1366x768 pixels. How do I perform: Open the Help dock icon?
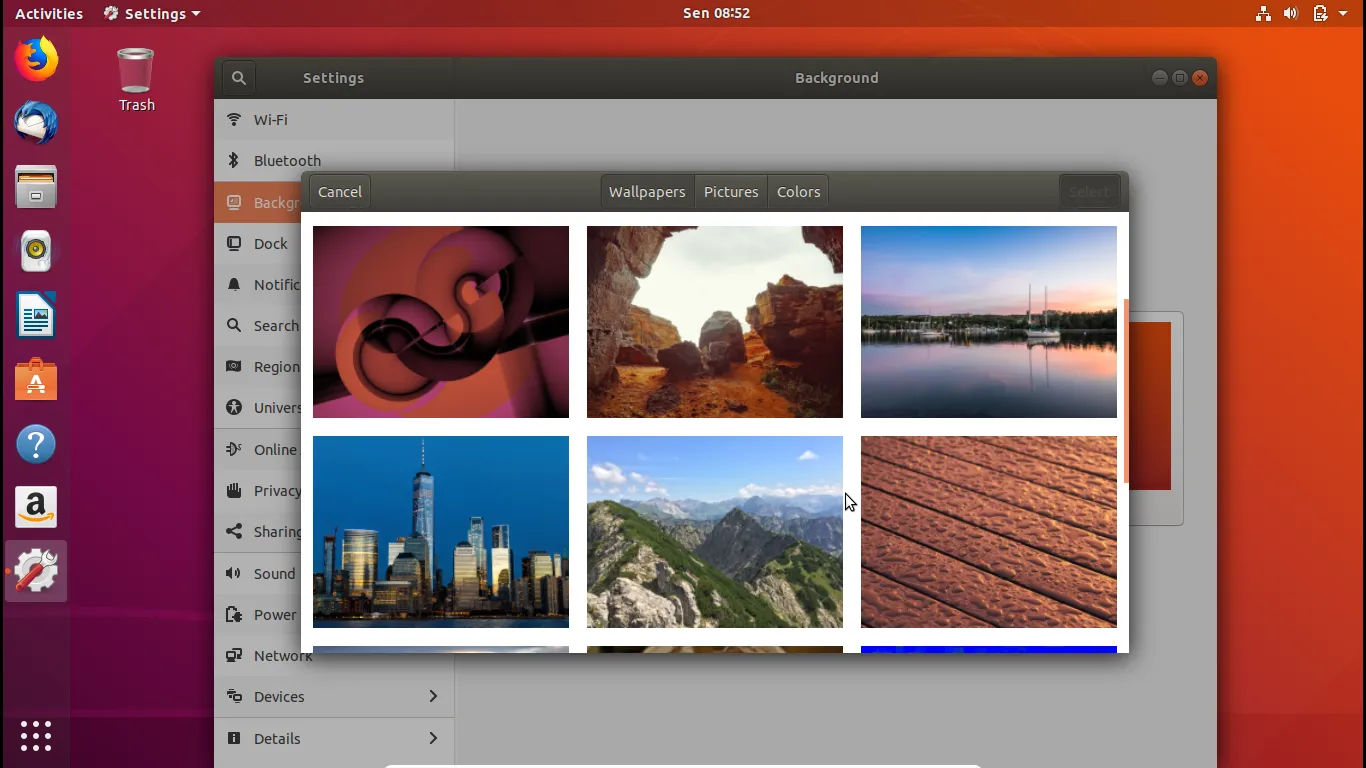[36, 443]
